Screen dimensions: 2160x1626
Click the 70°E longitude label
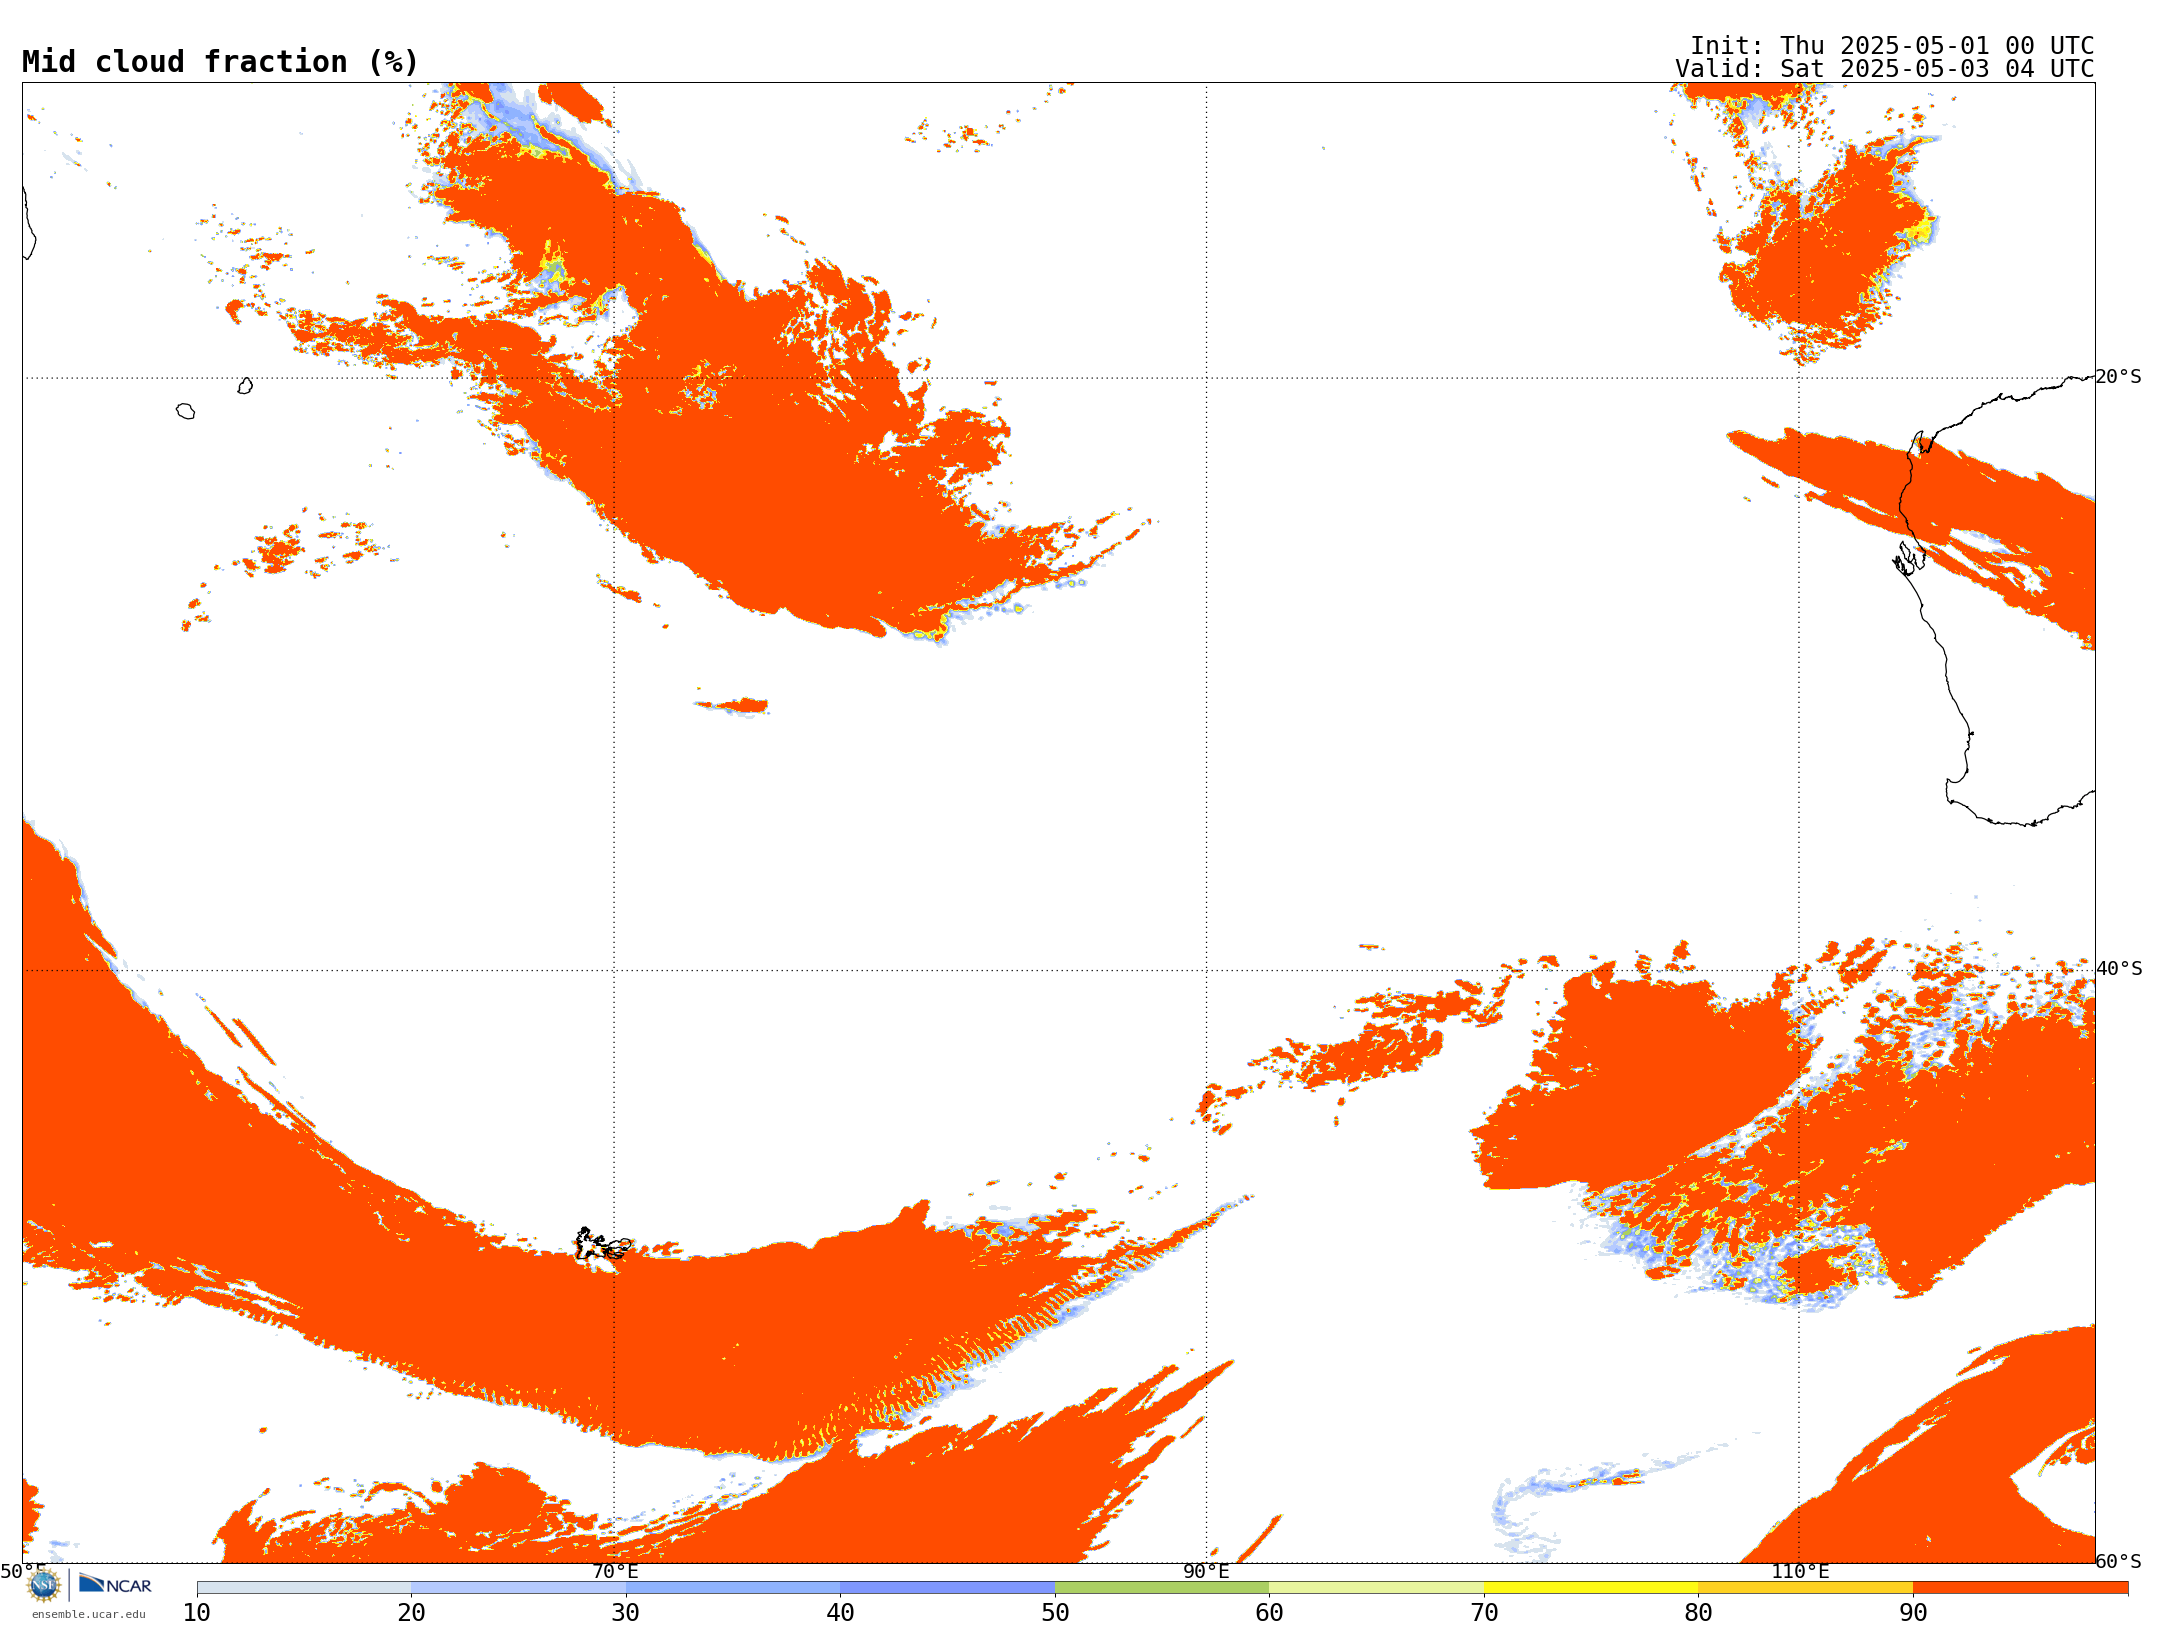pos(615,1571)
